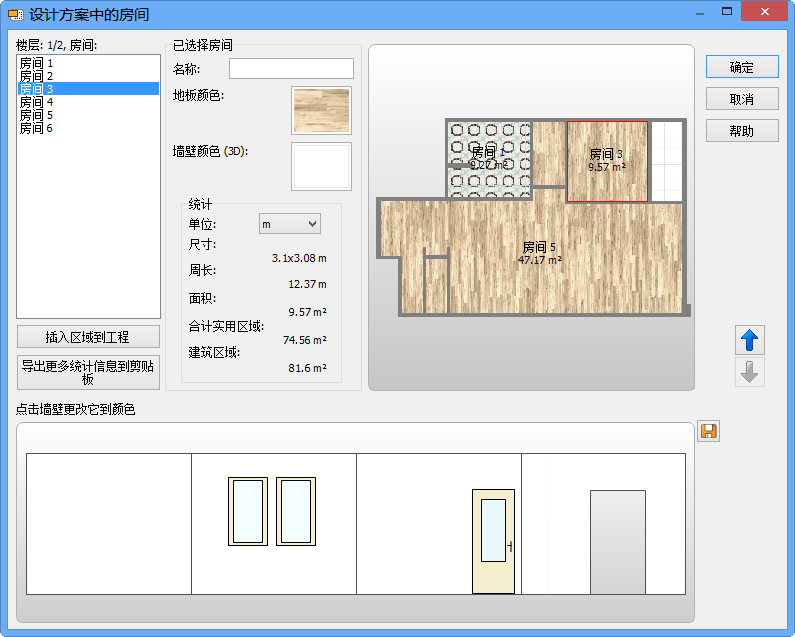Viewport: 795px width, 637px height.
Task: Click the wall with the gray opening
Action: click(x=603, y=524)
